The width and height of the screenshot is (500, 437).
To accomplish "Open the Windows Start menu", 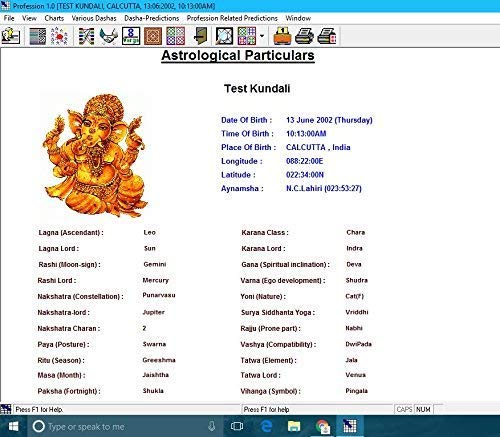I will point(13,426).
